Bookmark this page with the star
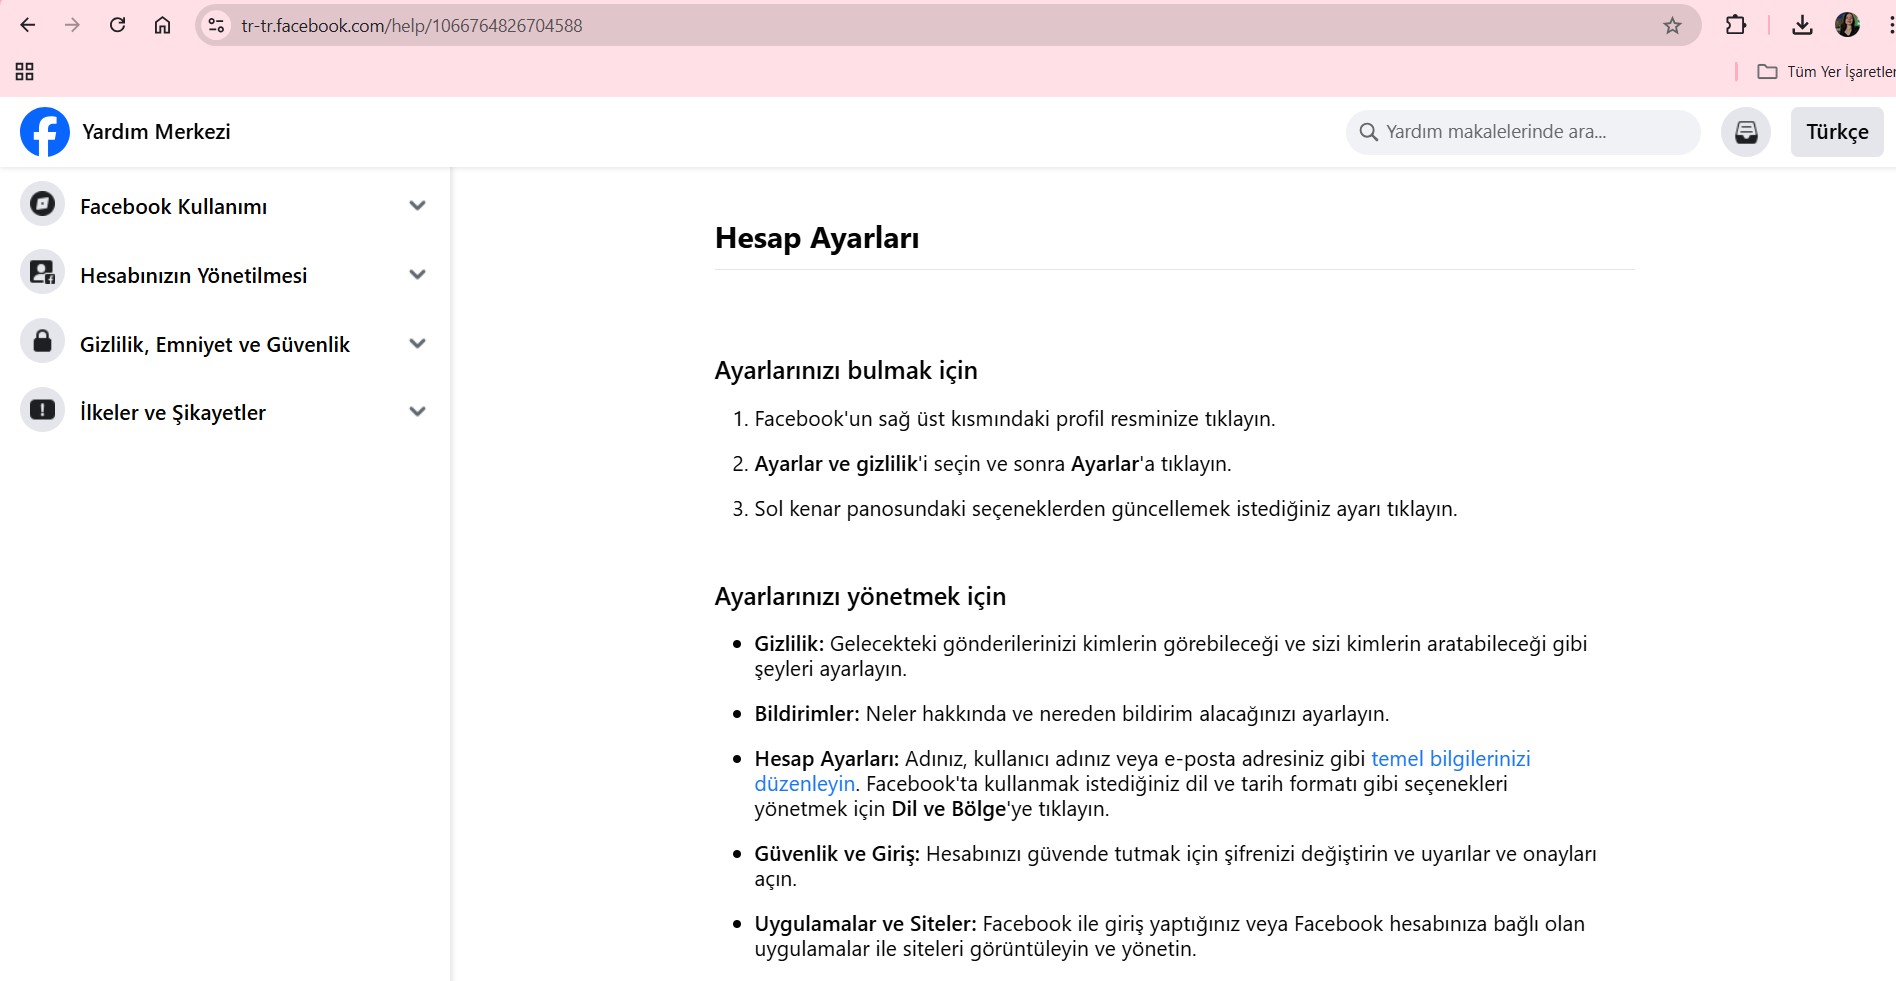Image resolution: width=1896 pixels, height=981 pixels. pyautogui.click(x=1672, y=25)
